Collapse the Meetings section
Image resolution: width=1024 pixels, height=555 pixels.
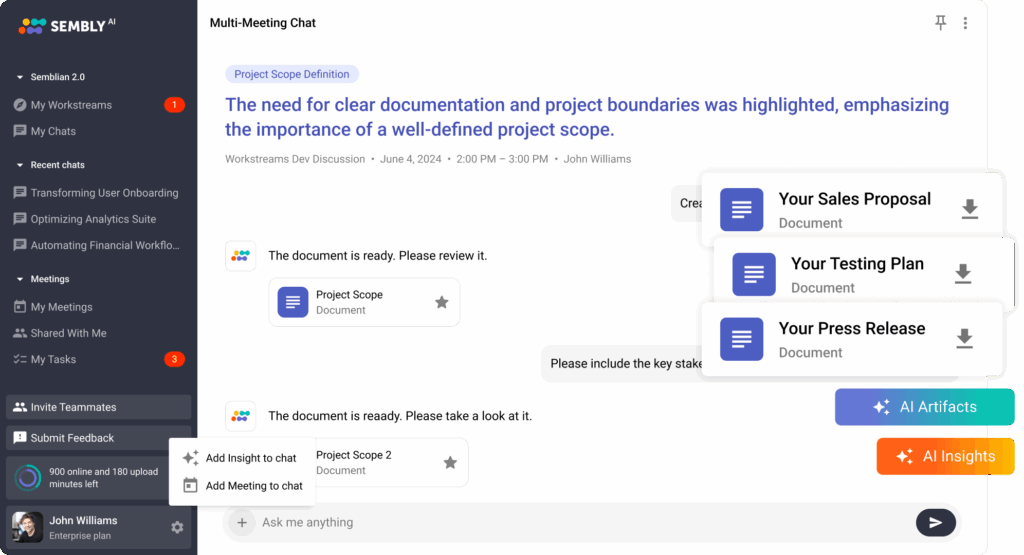point(20,279)
